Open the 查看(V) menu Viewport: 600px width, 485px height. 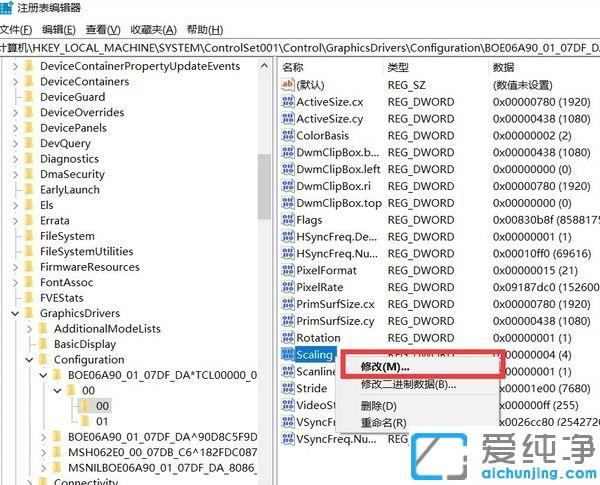click(x=103, y=30)
